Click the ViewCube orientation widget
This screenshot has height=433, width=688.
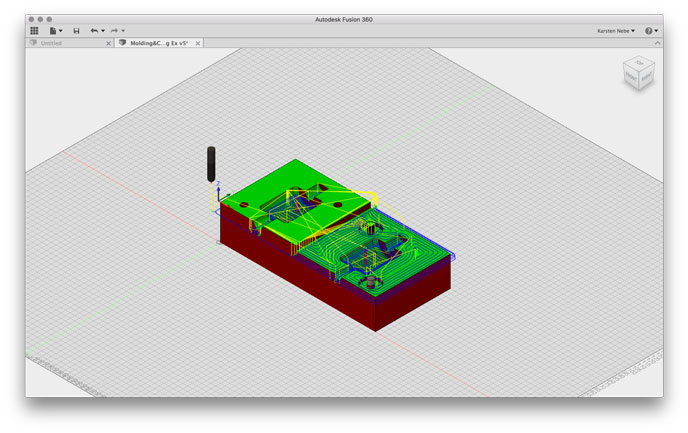point(639,73)
